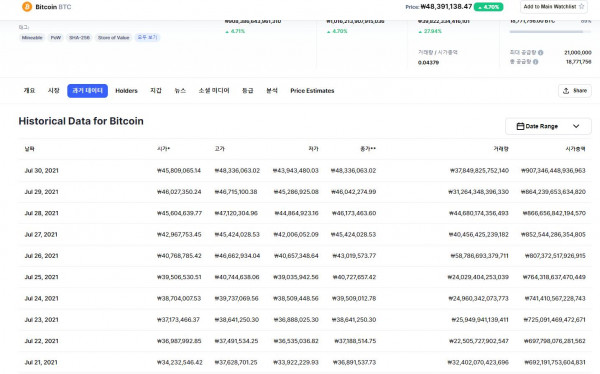Click the 종가** column header
This screenshot has width=600, height=374.
(x=368, y=149)
